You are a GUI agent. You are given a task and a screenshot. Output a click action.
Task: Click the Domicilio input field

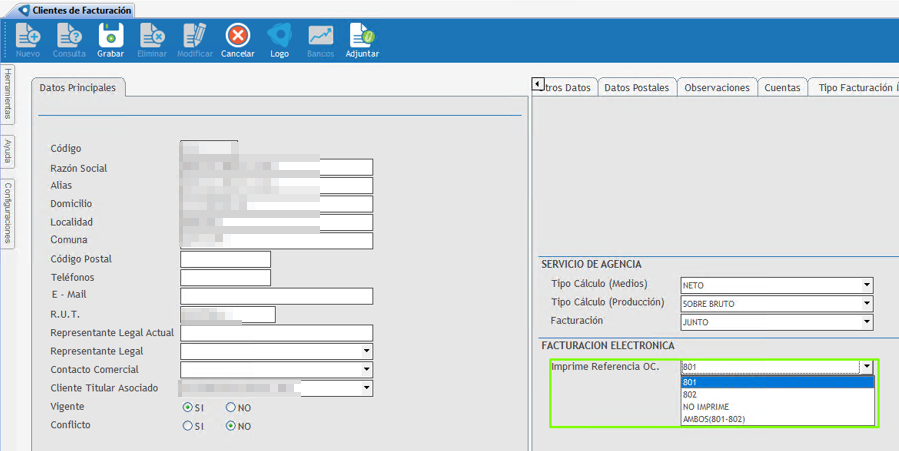pos(276,204)
